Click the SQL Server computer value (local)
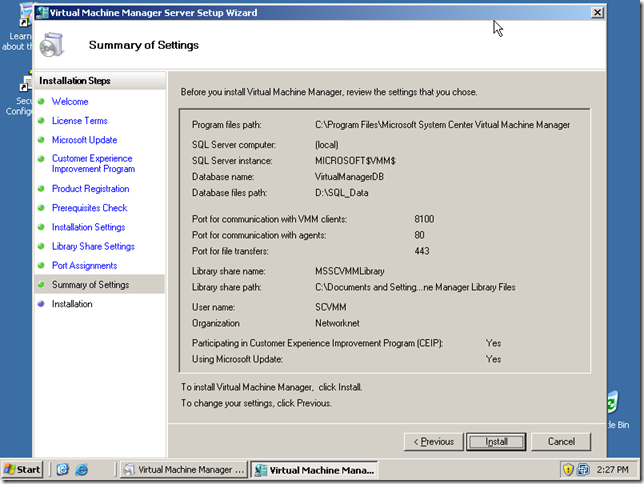The height and width of the screenshot is (484, 644). click(x=327, y=145)
